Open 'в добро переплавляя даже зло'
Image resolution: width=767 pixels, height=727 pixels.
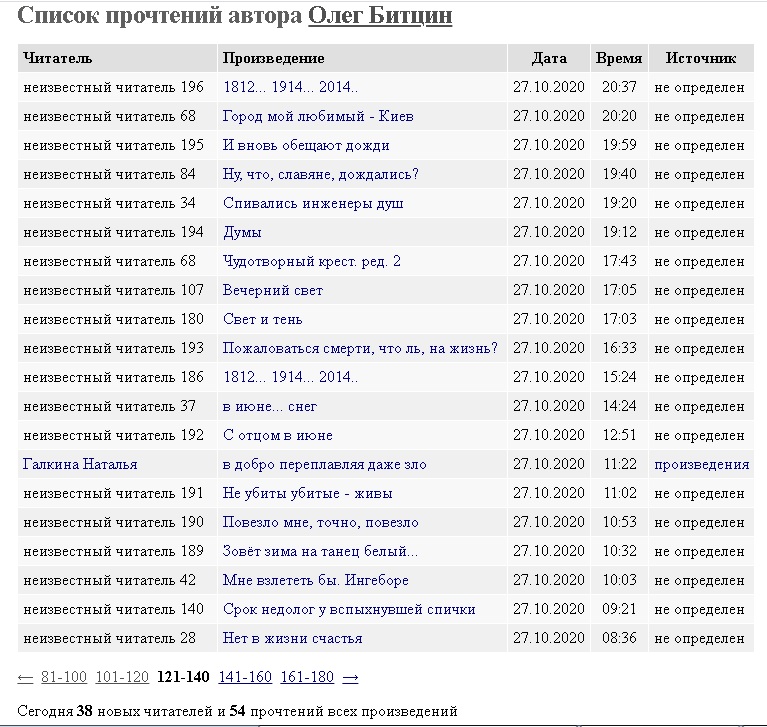click(x=325, y=464)
